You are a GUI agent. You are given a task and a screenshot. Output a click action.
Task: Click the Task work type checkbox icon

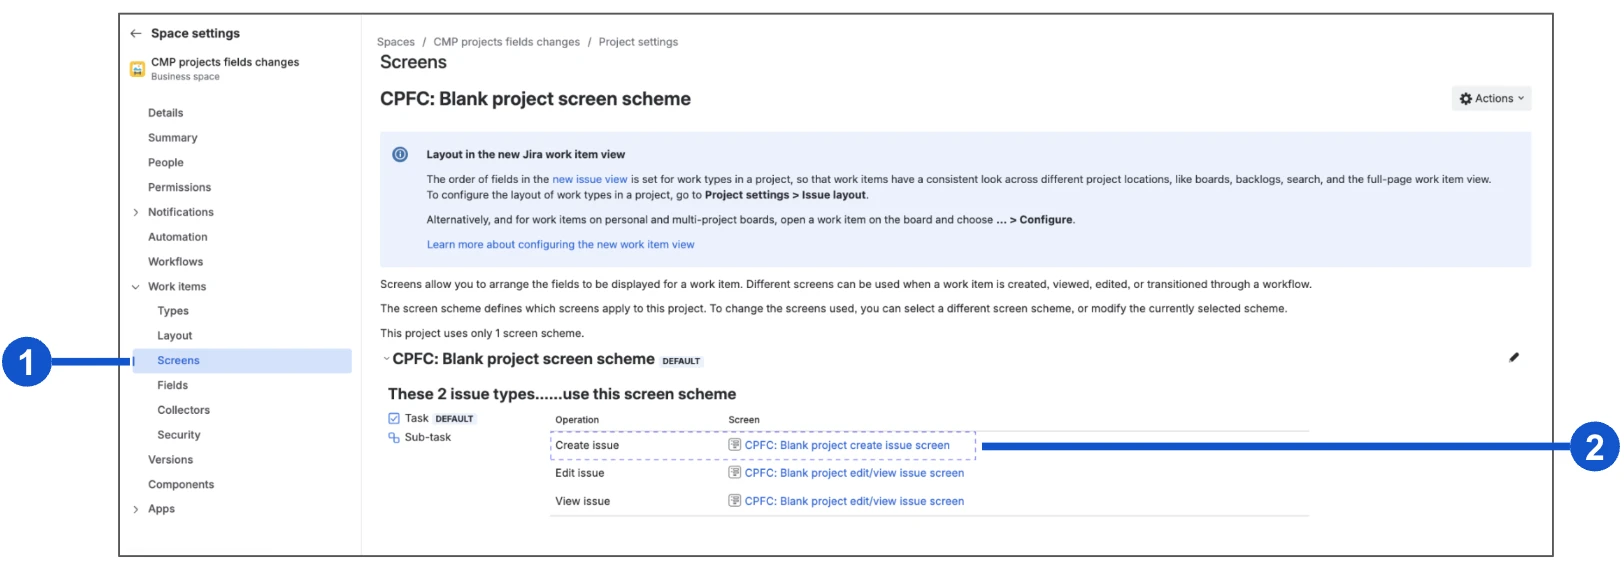click(394, 418)
